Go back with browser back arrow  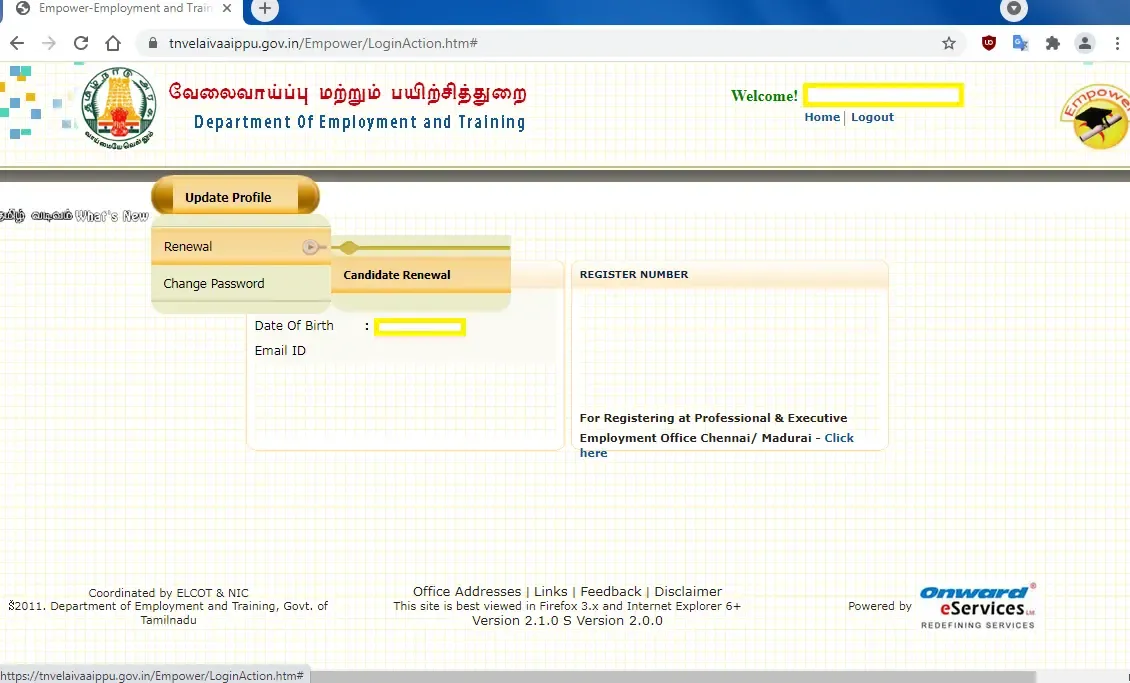(17, 43)
